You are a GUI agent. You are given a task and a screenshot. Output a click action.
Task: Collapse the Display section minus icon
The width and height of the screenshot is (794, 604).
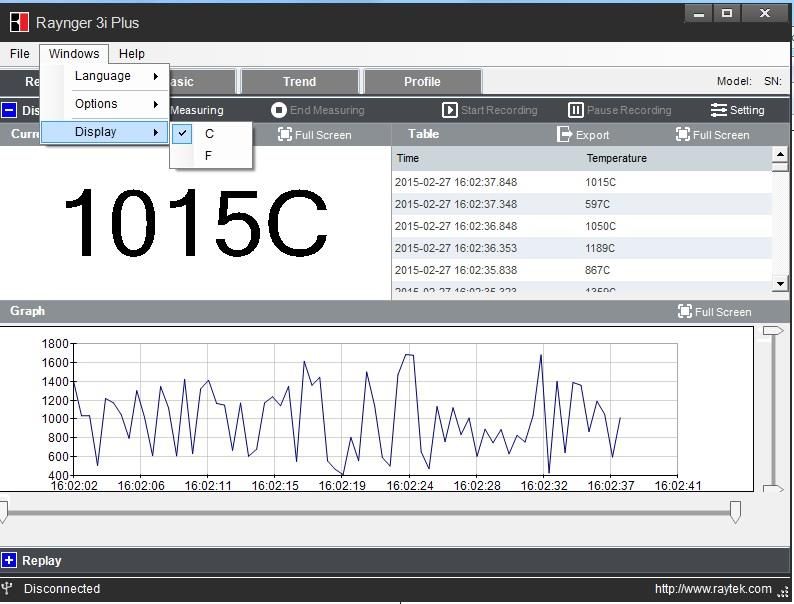(9, 110)
